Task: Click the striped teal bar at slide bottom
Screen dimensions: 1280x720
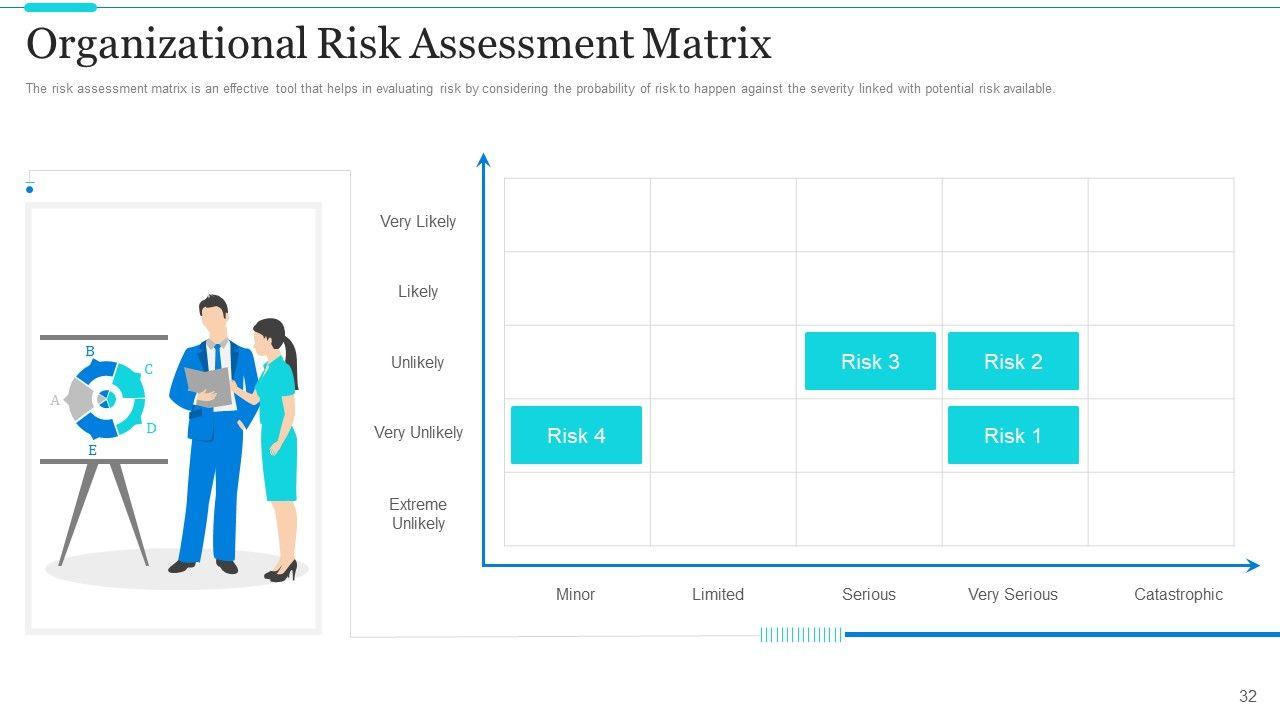Action: (800, 634)
